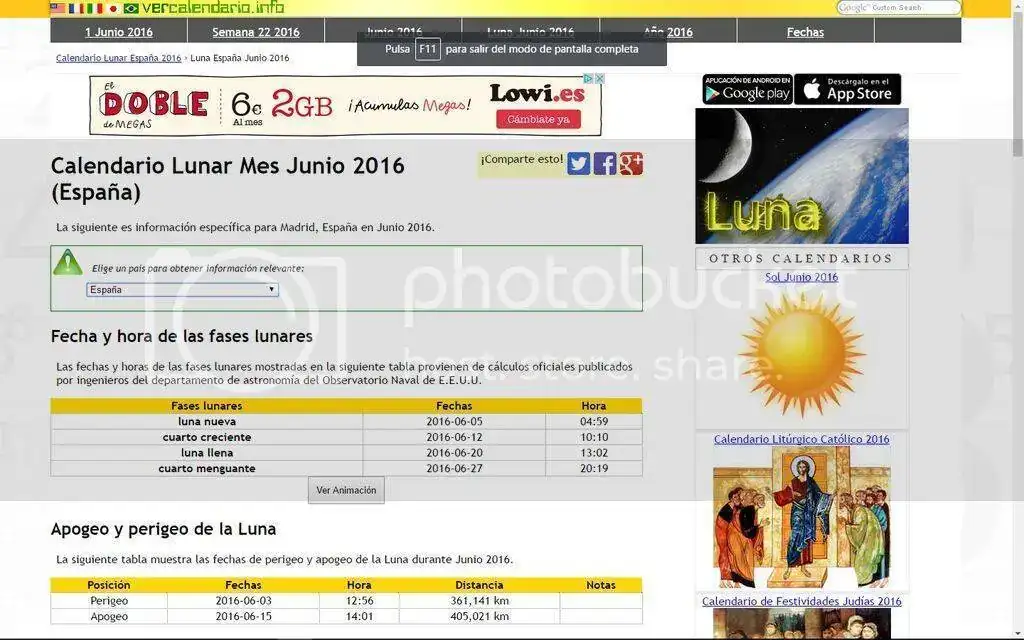Open the Fechas menu item
The width and height of the screenshot is (1024, 640).
[x=805, y=32]
